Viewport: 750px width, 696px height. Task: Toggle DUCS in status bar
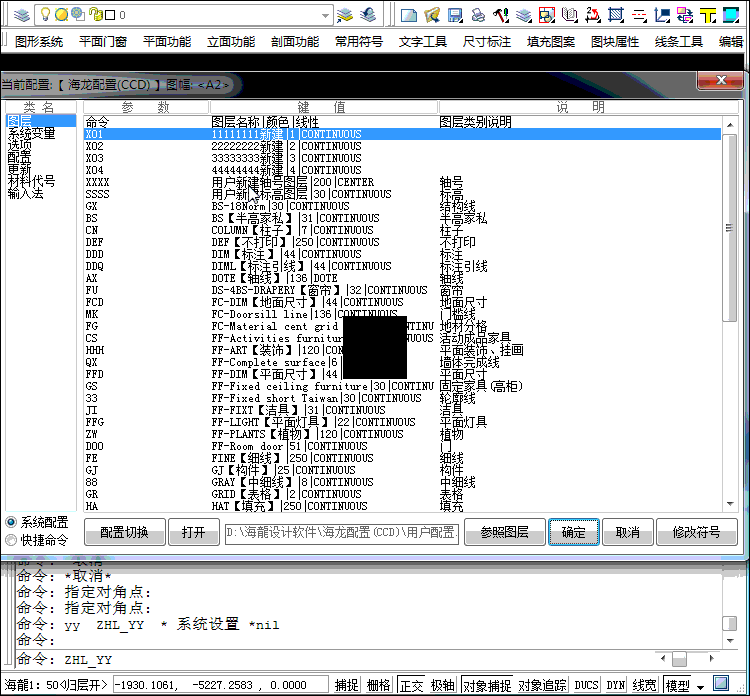[586, 685]
